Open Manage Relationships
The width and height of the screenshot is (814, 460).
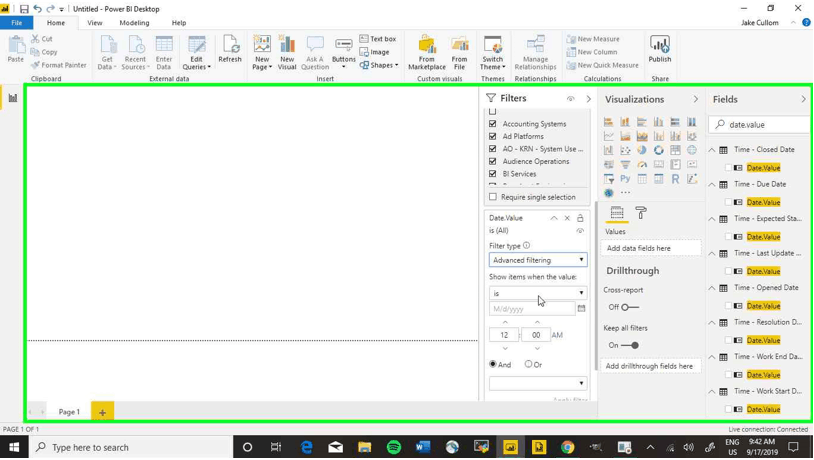(x=535, y=52)
